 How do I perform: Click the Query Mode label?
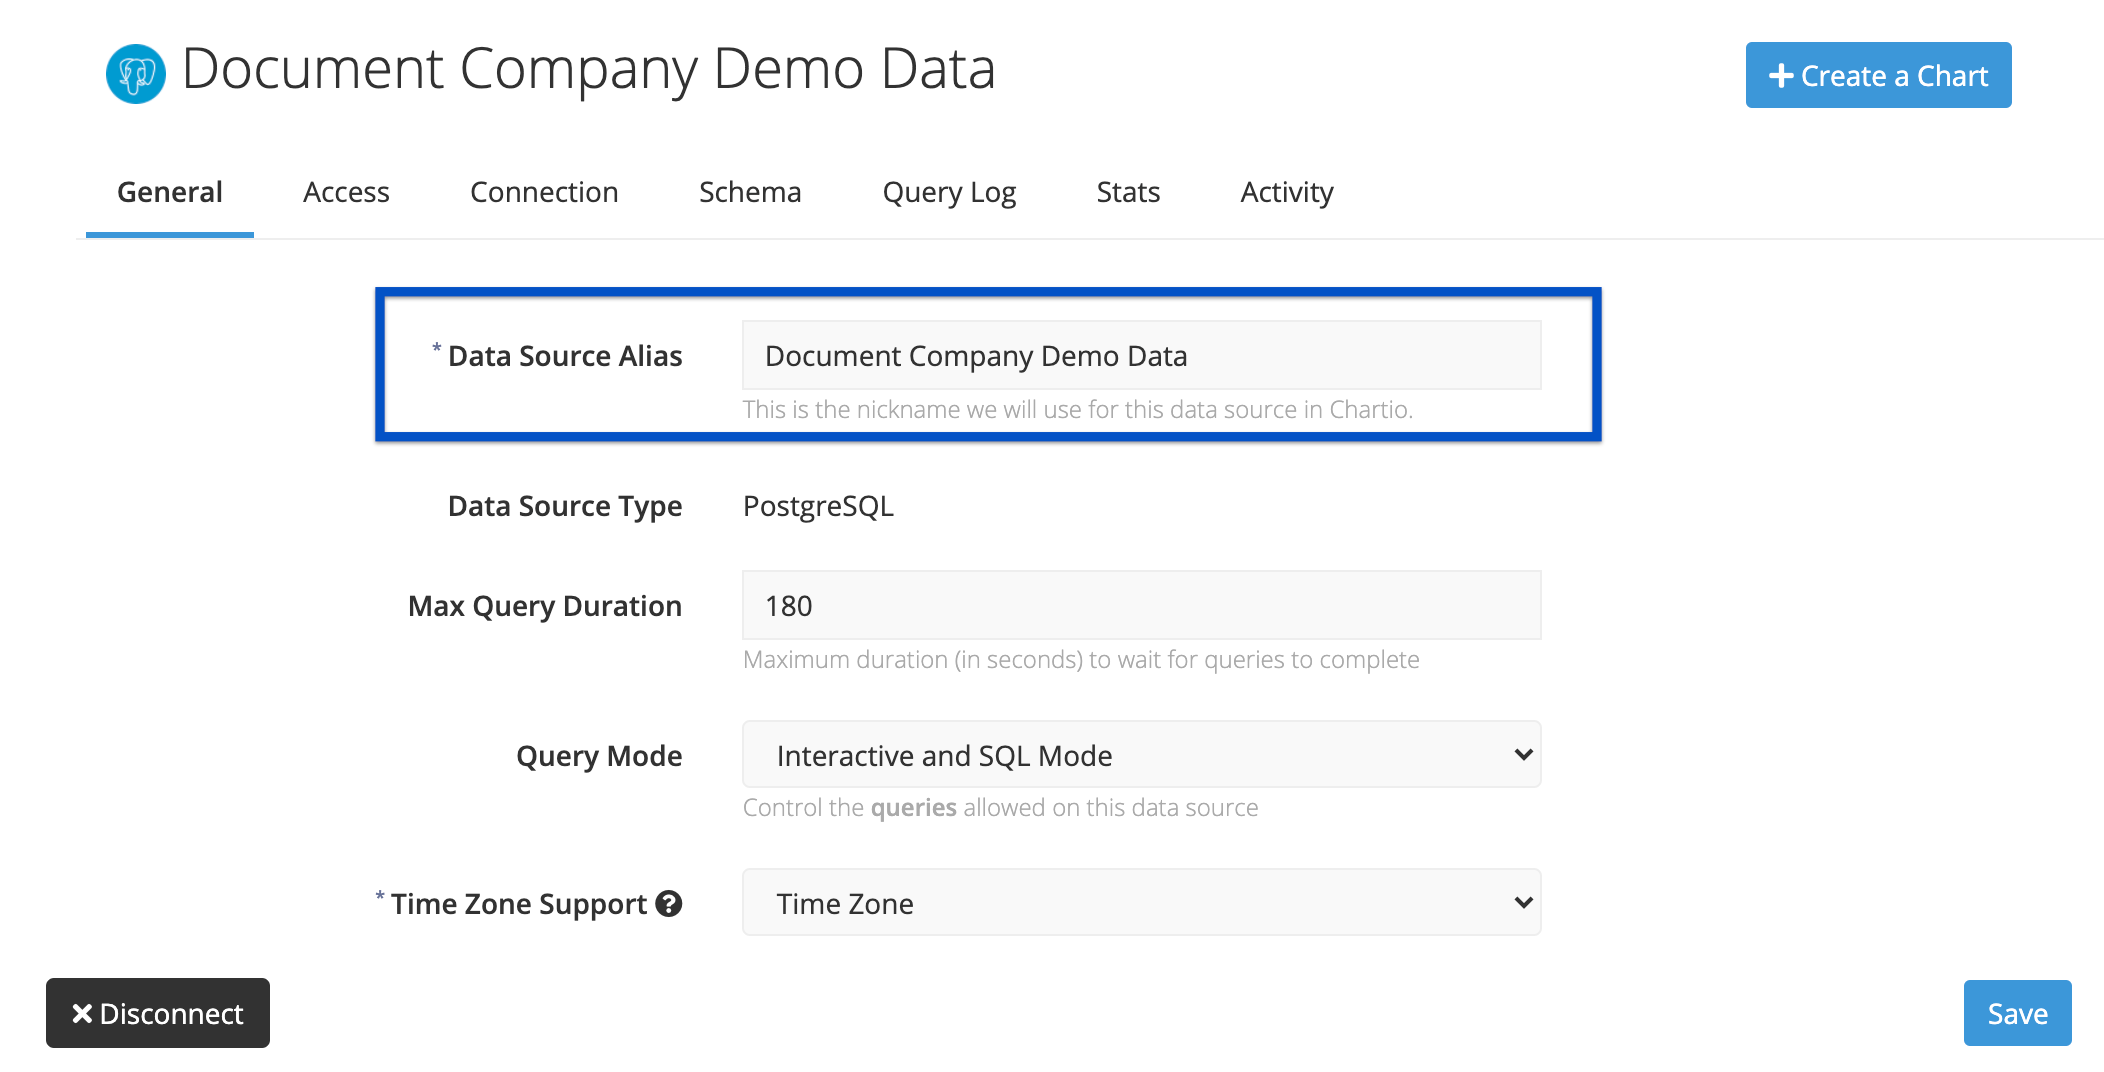coord(599,756)
